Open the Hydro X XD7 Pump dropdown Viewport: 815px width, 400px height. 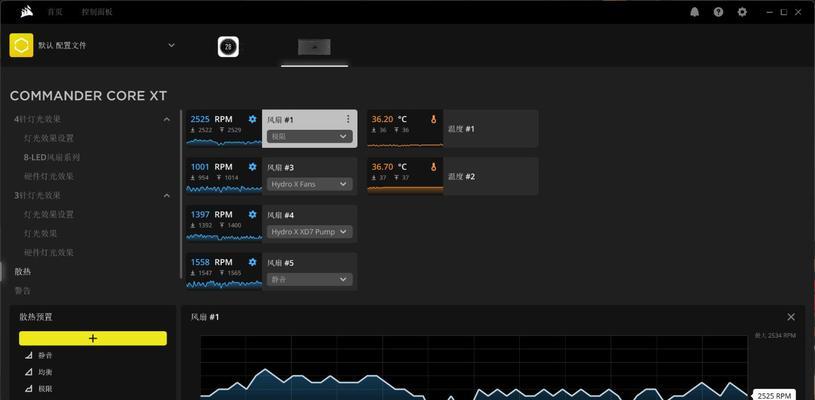tap(310, 232)
